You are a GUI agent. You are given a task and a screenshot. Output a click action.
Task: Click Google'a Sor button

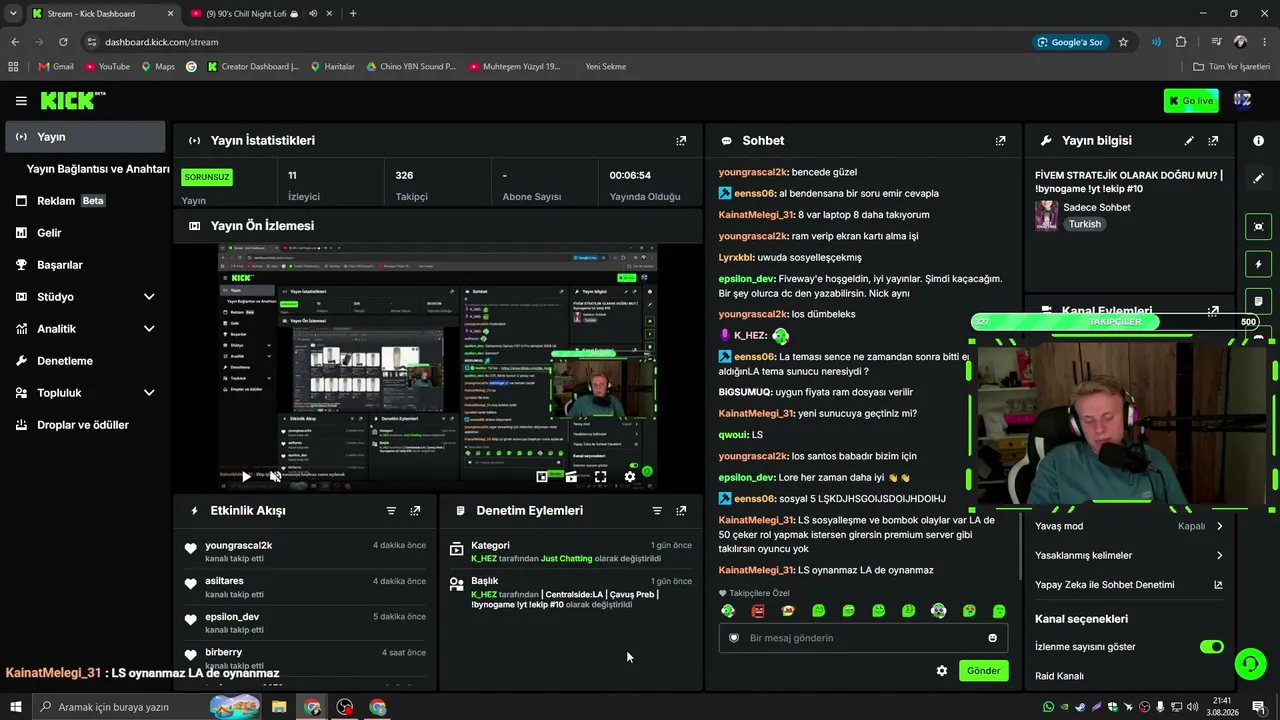click(x=1070, y=42)
